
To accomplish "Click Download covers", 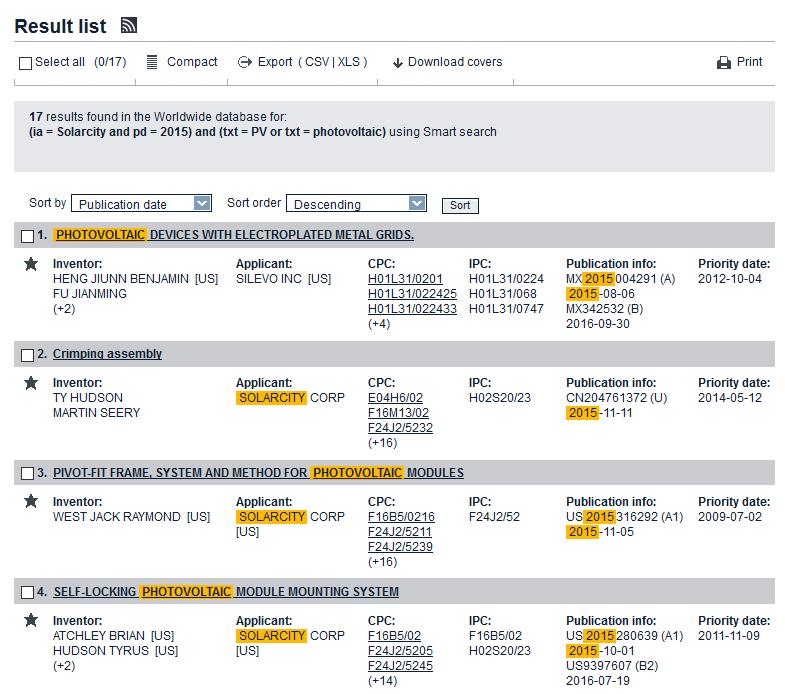I will [x=455, y=62].
